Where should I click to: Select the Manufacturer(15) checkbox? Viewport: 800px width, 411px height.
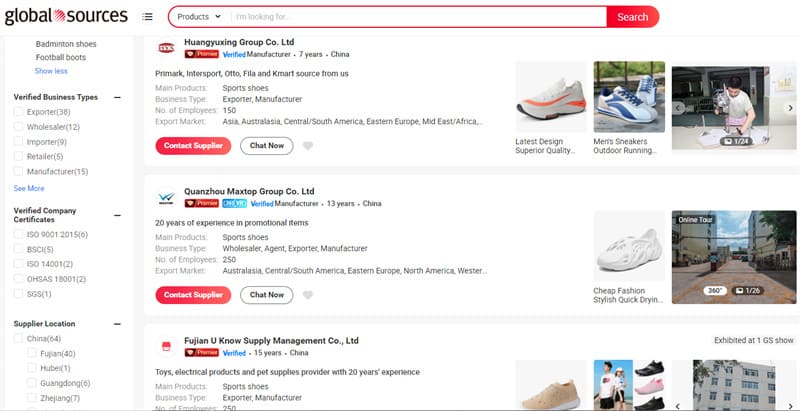click(x=19, y=172)
